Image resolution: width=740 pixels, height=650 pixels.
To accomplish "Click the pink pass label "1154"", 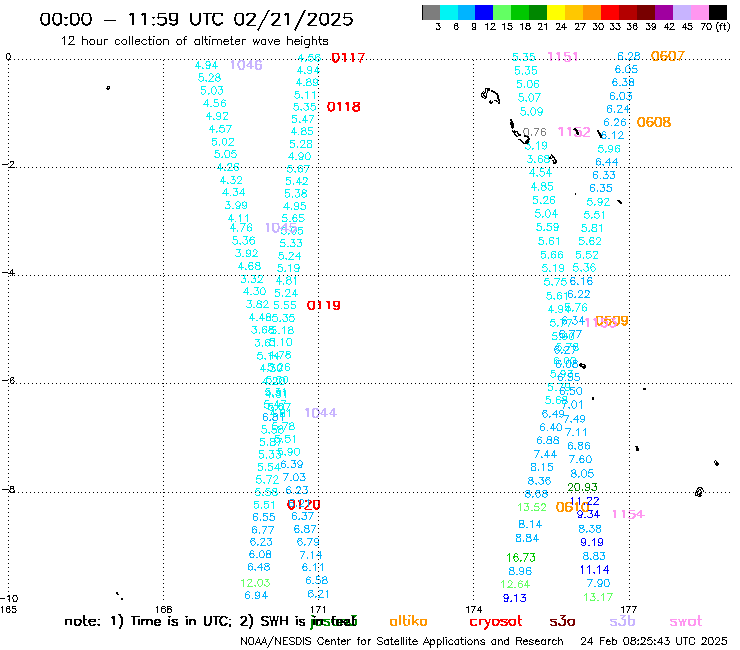I will [x=628, y=514].
